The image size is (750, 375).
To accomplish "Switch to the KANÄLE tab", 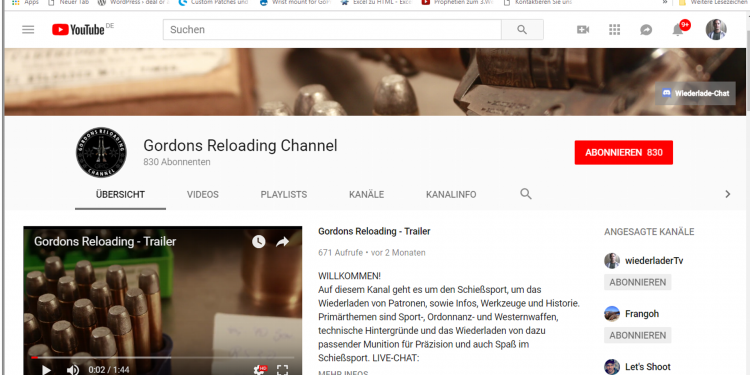I will pyautogui.click(x=366, y=195).
